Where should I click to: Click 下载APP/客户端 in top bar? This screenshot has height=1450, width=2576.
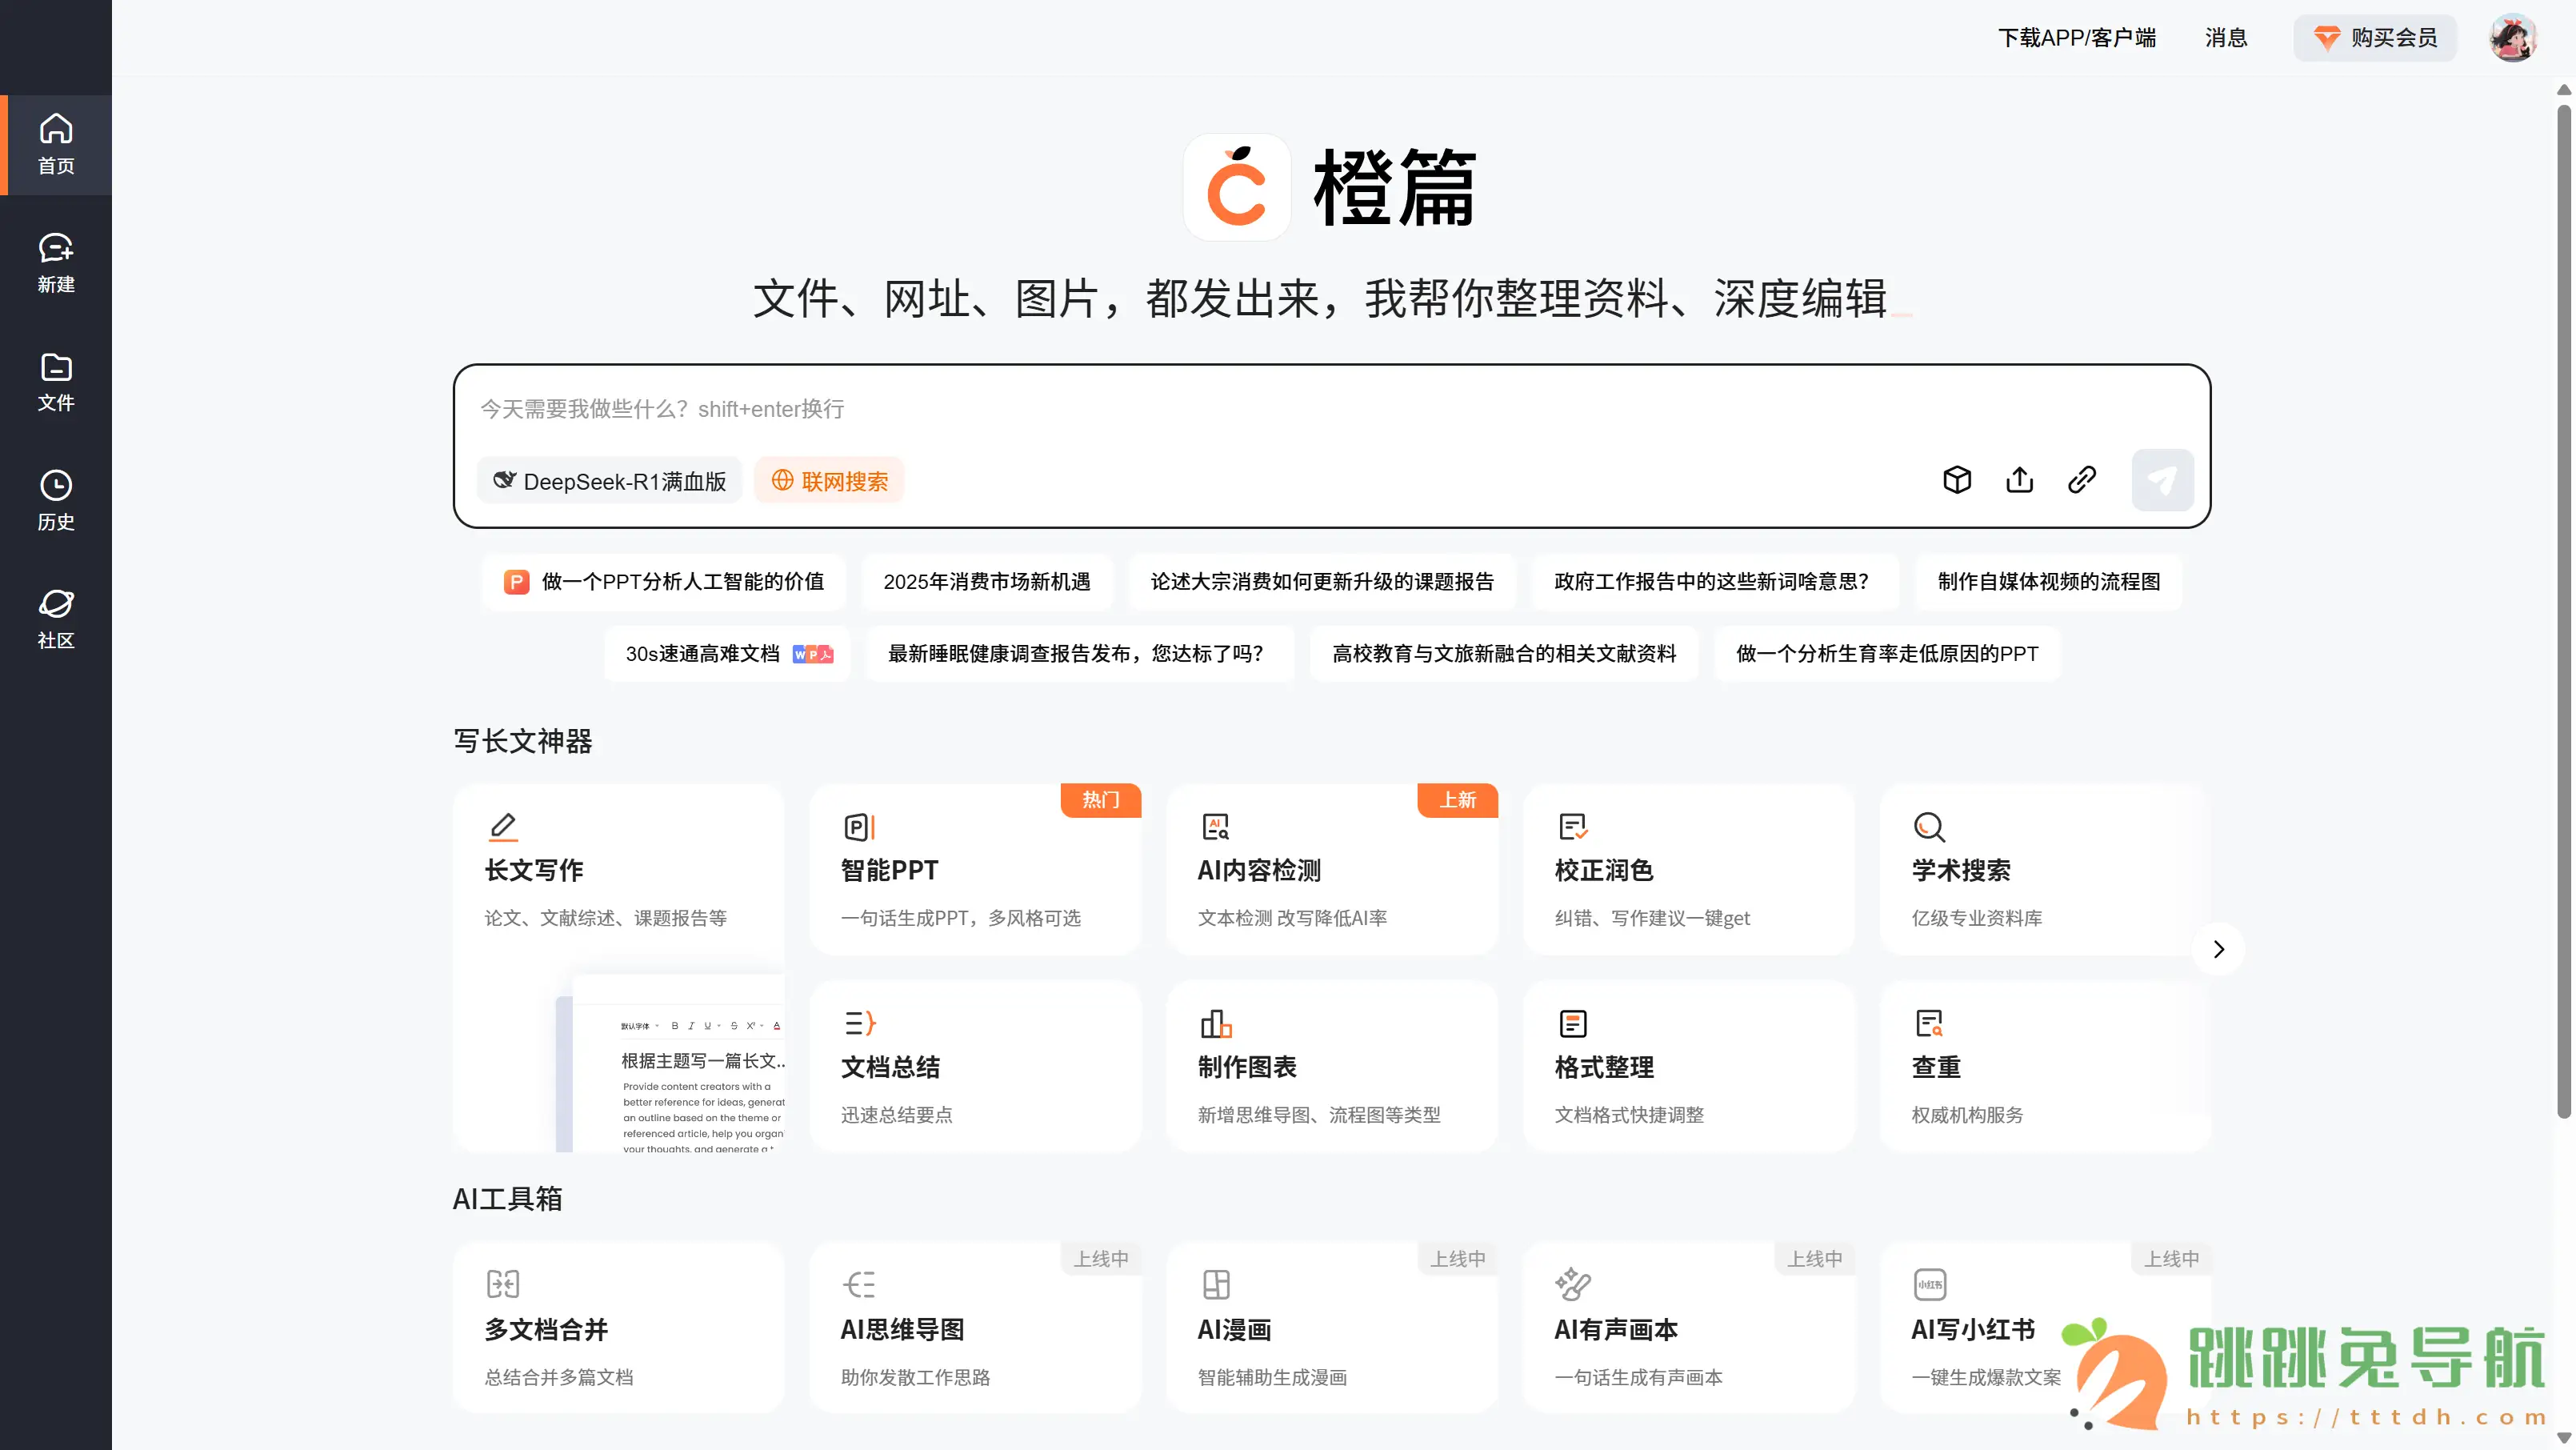[x=2077, y=38]
